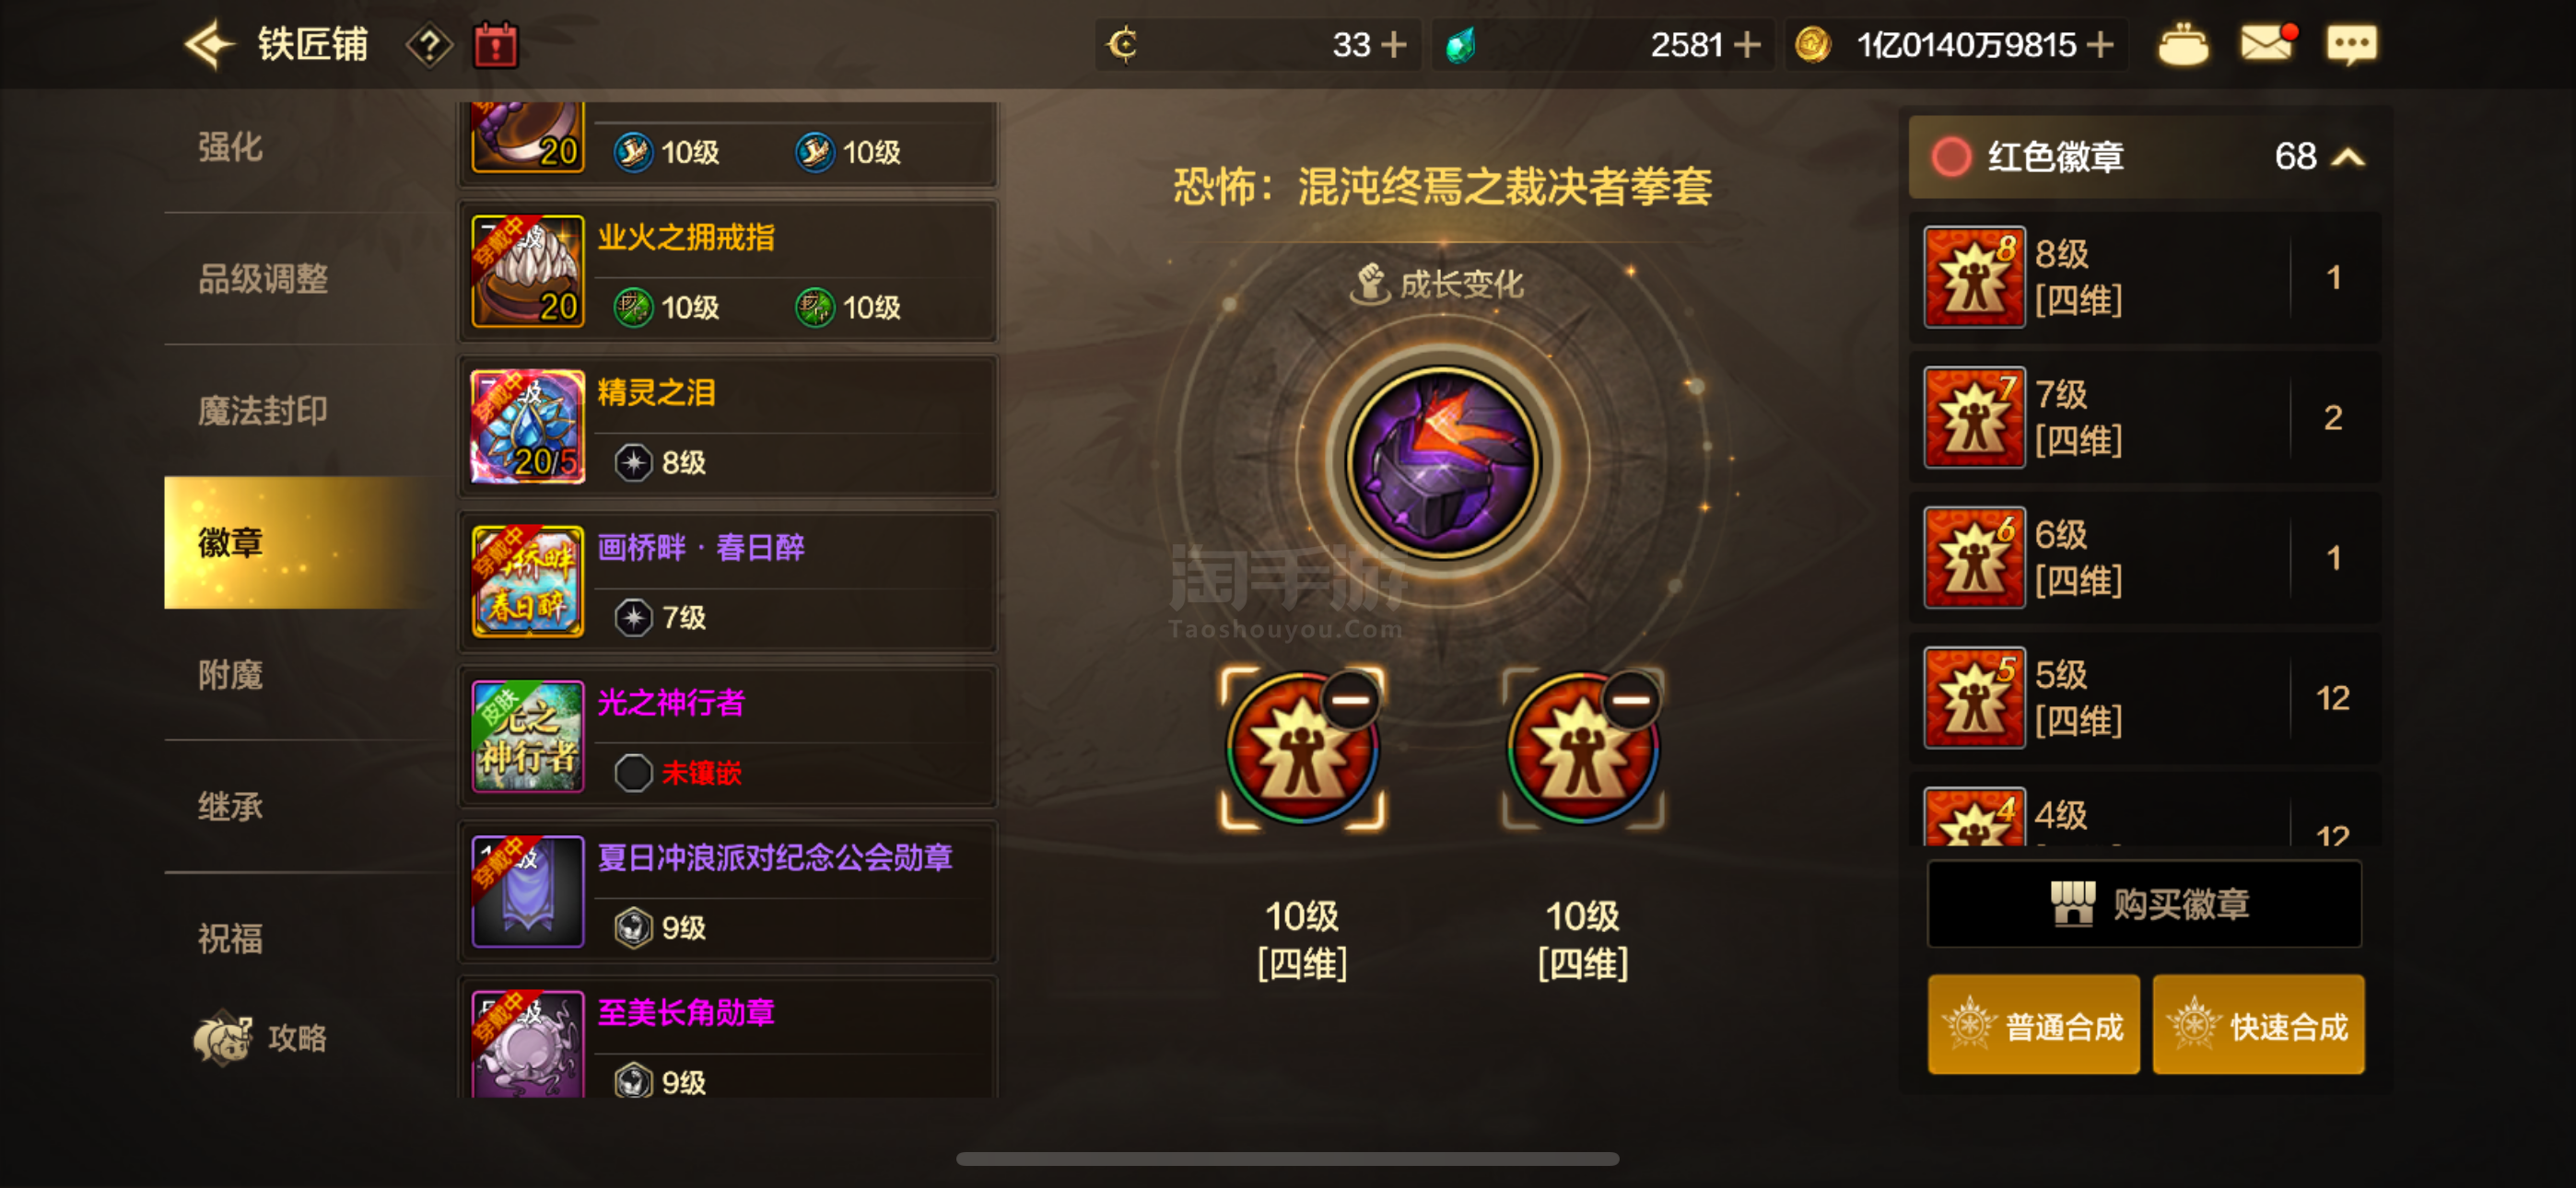The height and width of the screenshot is (1188, 2576).
Task: Click the 购买徽章 button
Action: click(x=2143, y=904)
